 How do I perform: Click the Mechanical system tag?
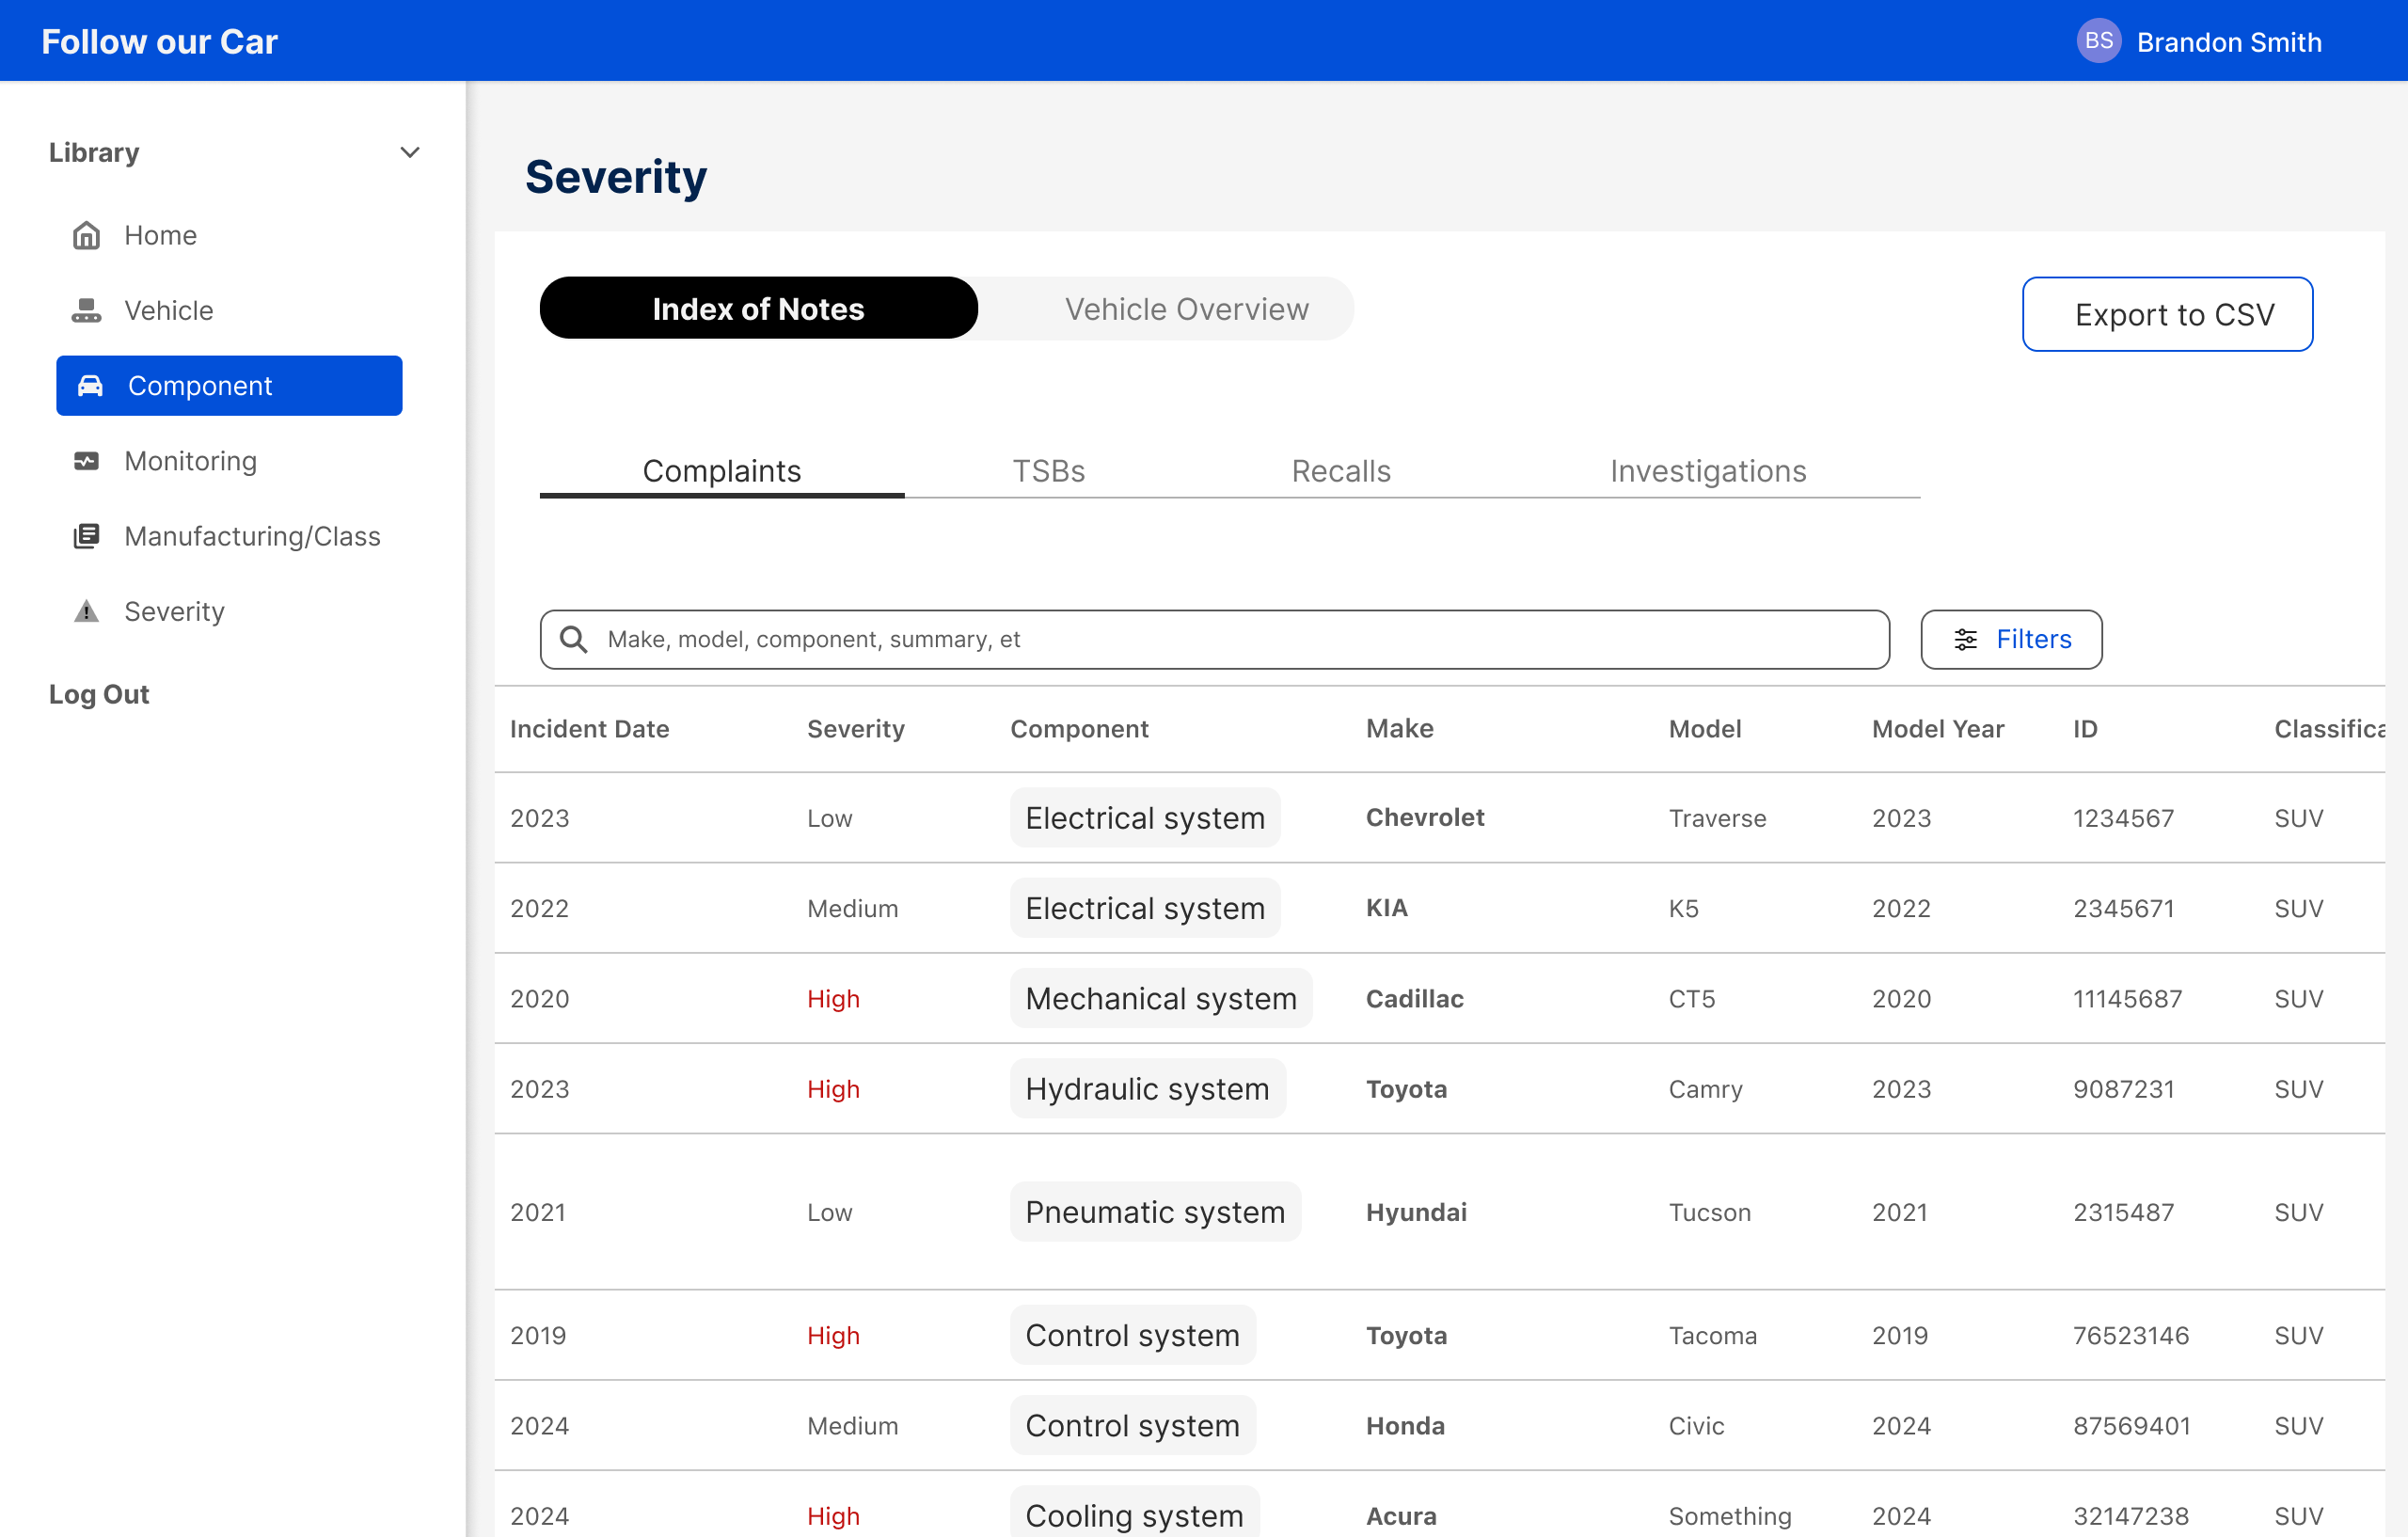tap(1161, 998)
